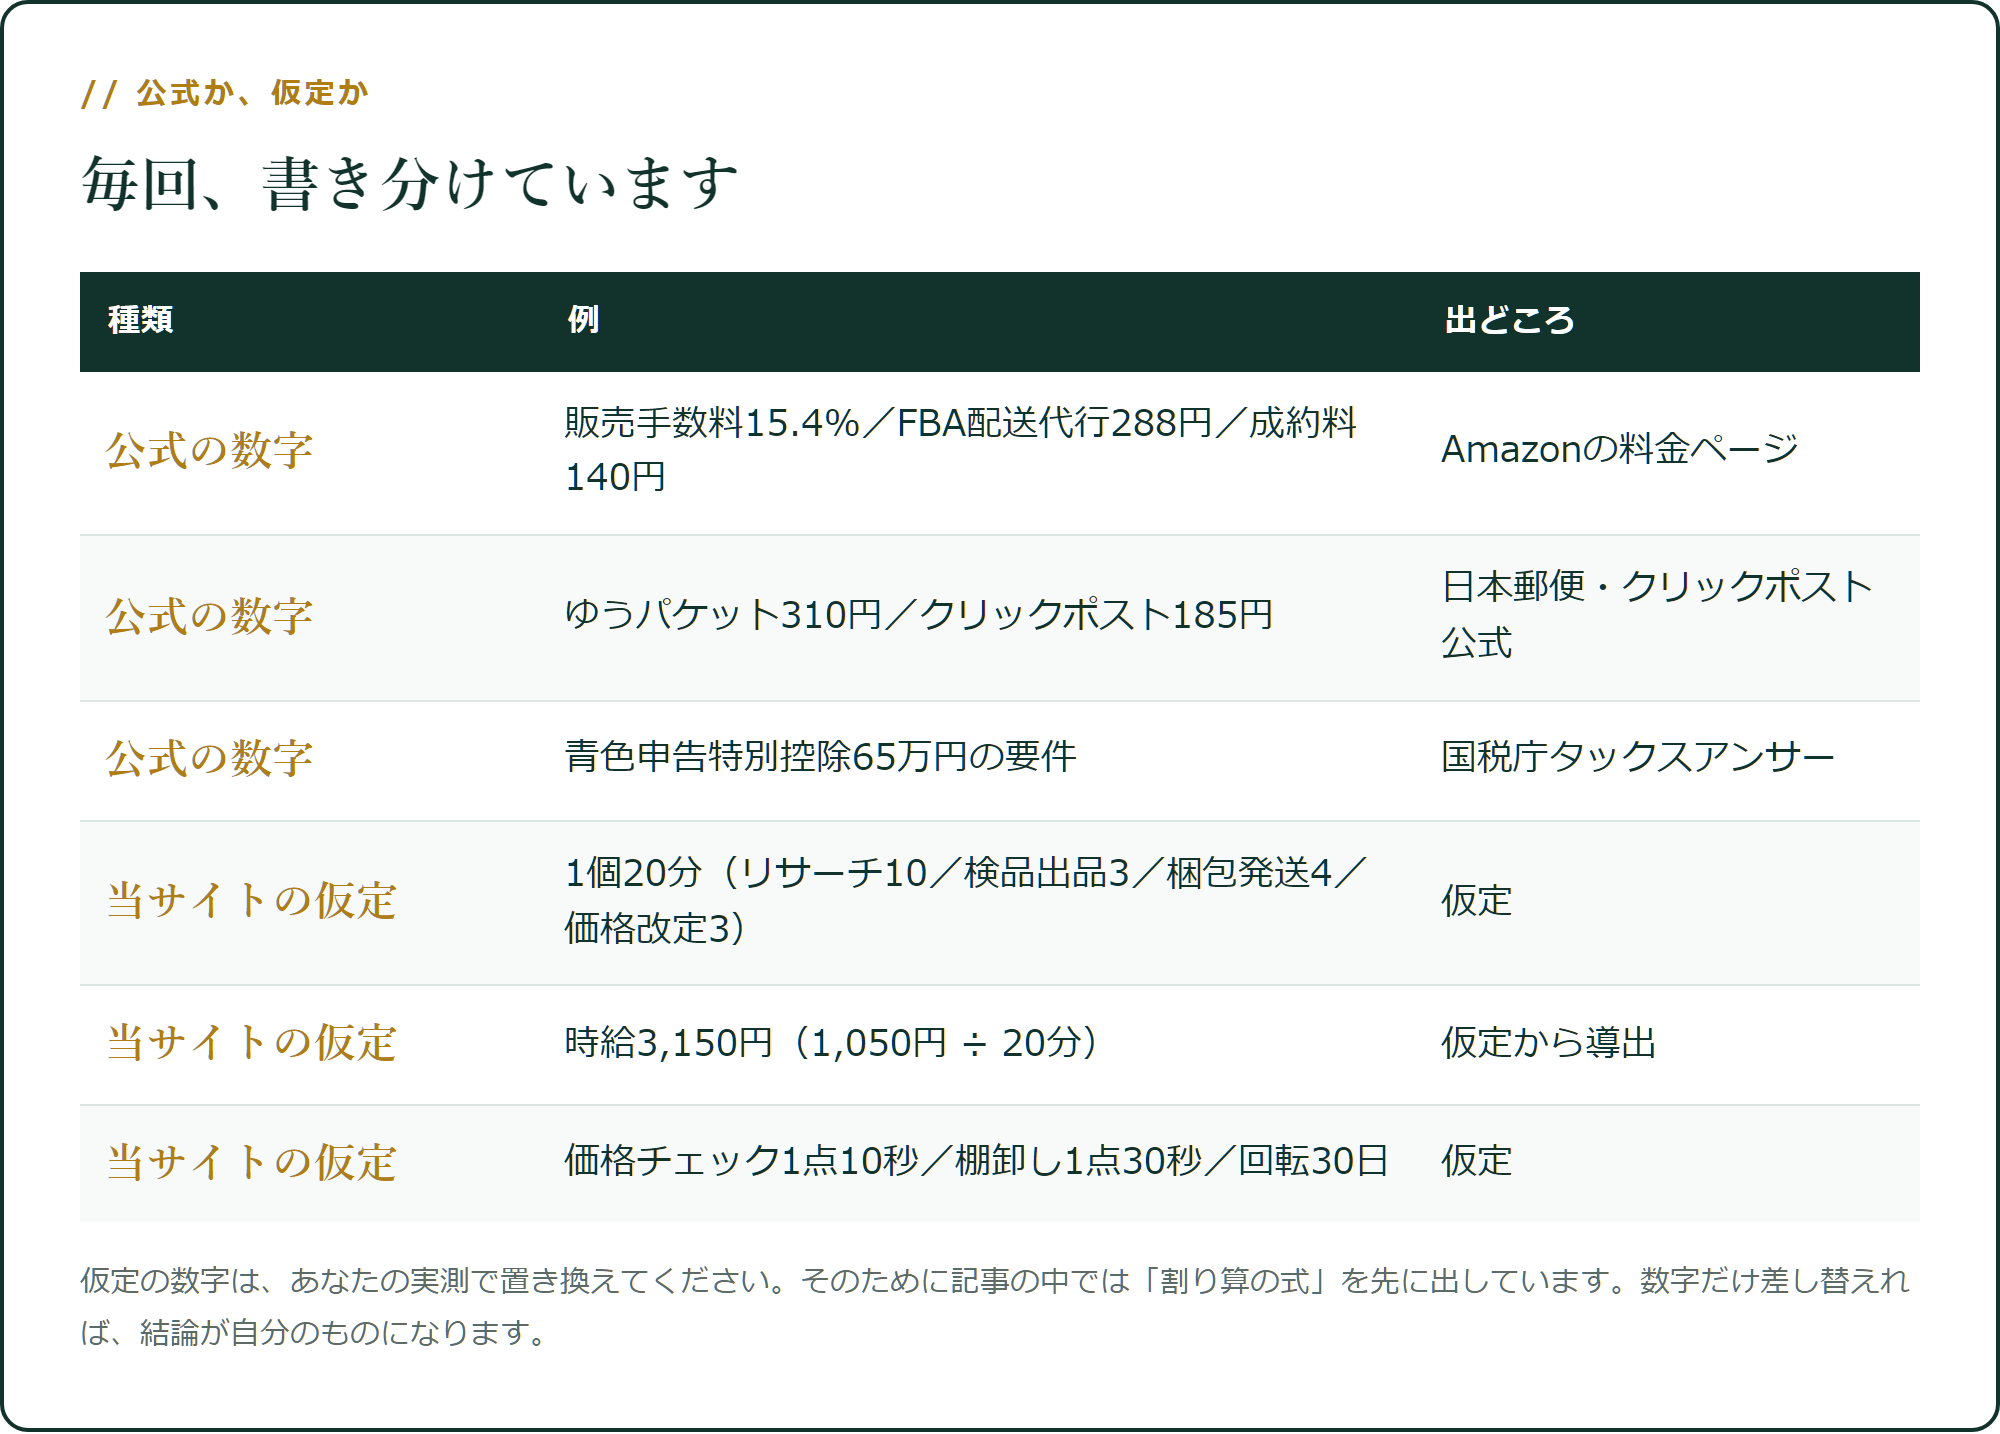
Task: Click 仮定 in the 価格チェック row
Action: click(1477, 1161)
